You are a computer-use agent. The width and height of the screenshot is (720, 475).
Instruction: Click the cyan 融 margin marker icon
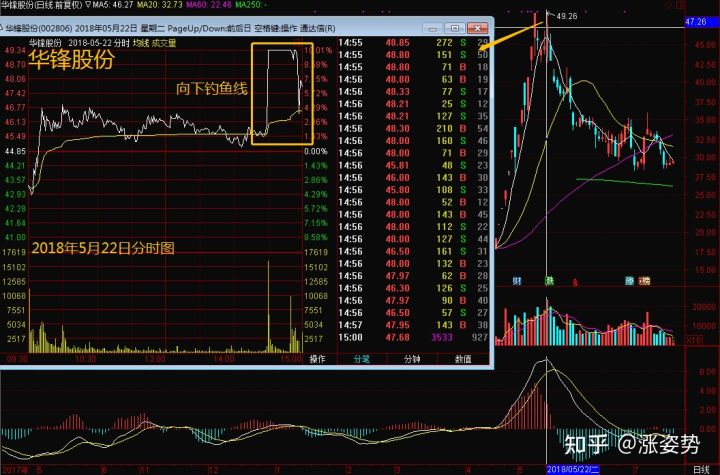click(630, 281)
